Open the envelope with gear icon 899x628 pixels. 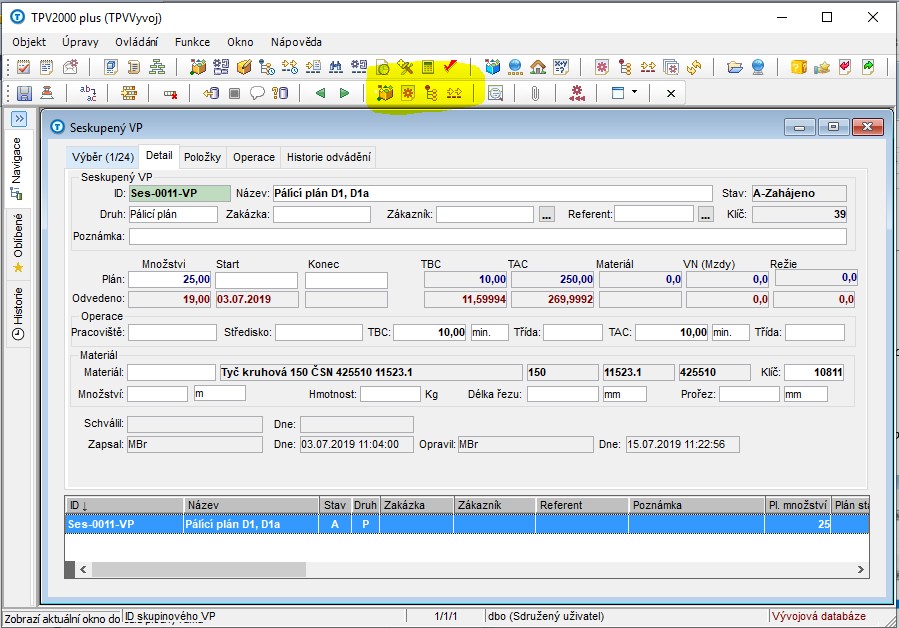(x=71, y=67)
